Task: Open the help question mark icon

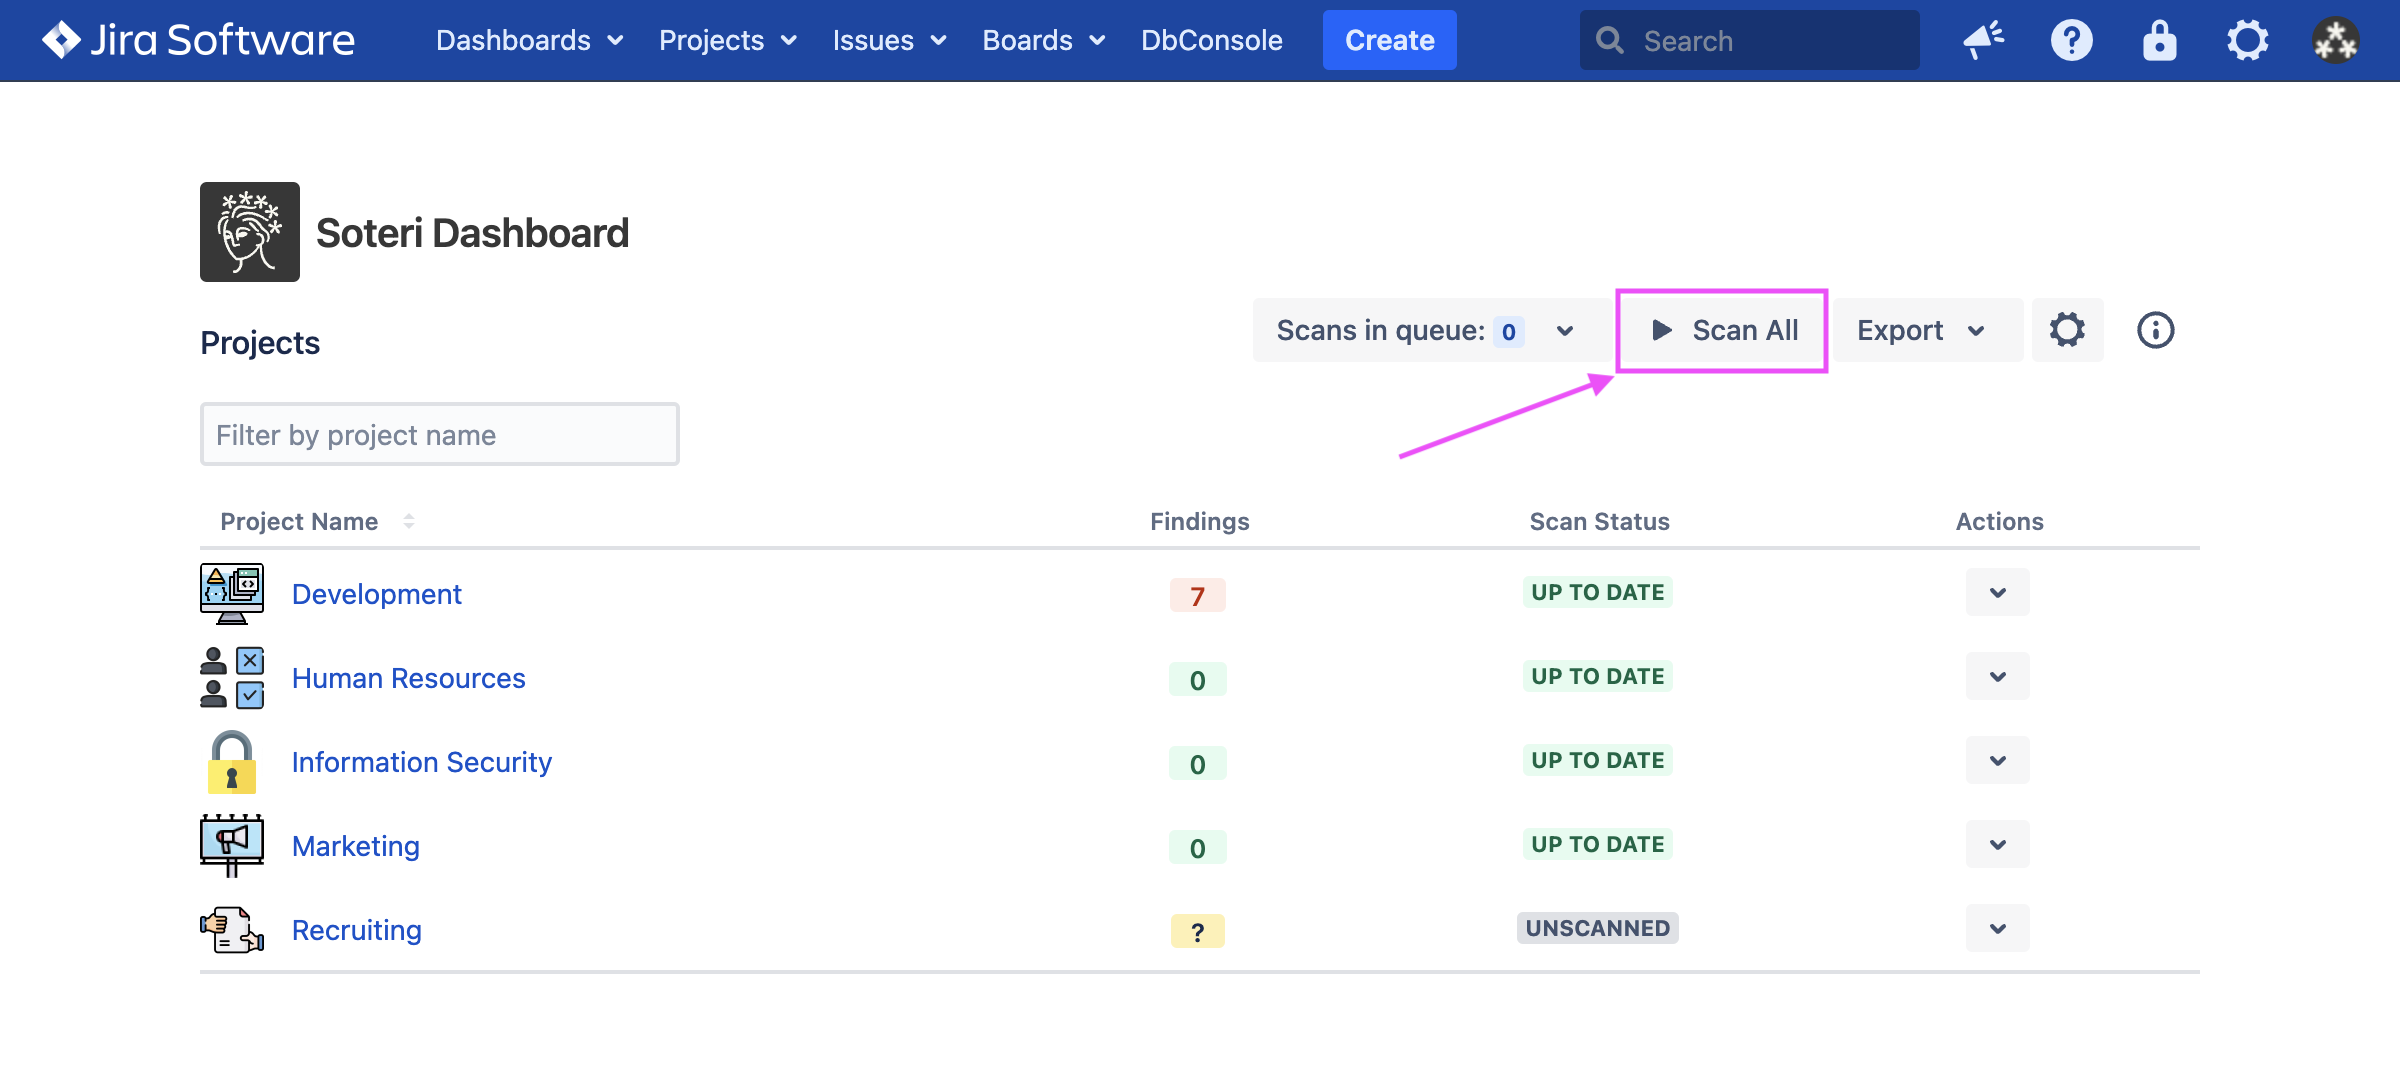Action: coord(2071,40)
